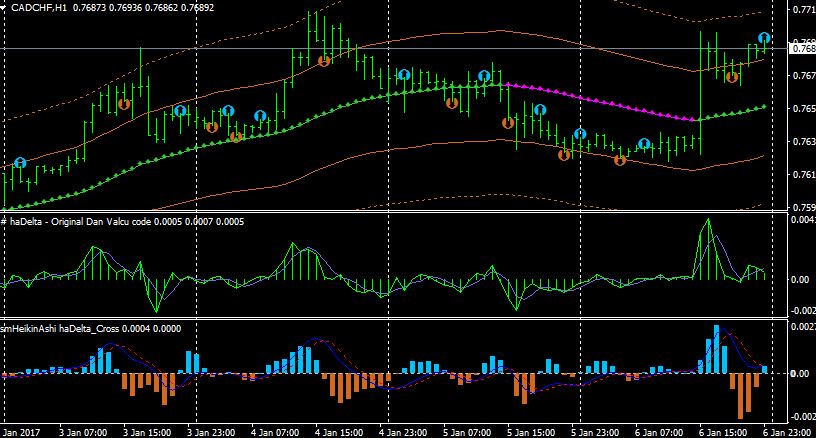Click orange down arrow just before 5 Jan 23:00
This screenshot has height=438, width=816.
pos(564,154)
